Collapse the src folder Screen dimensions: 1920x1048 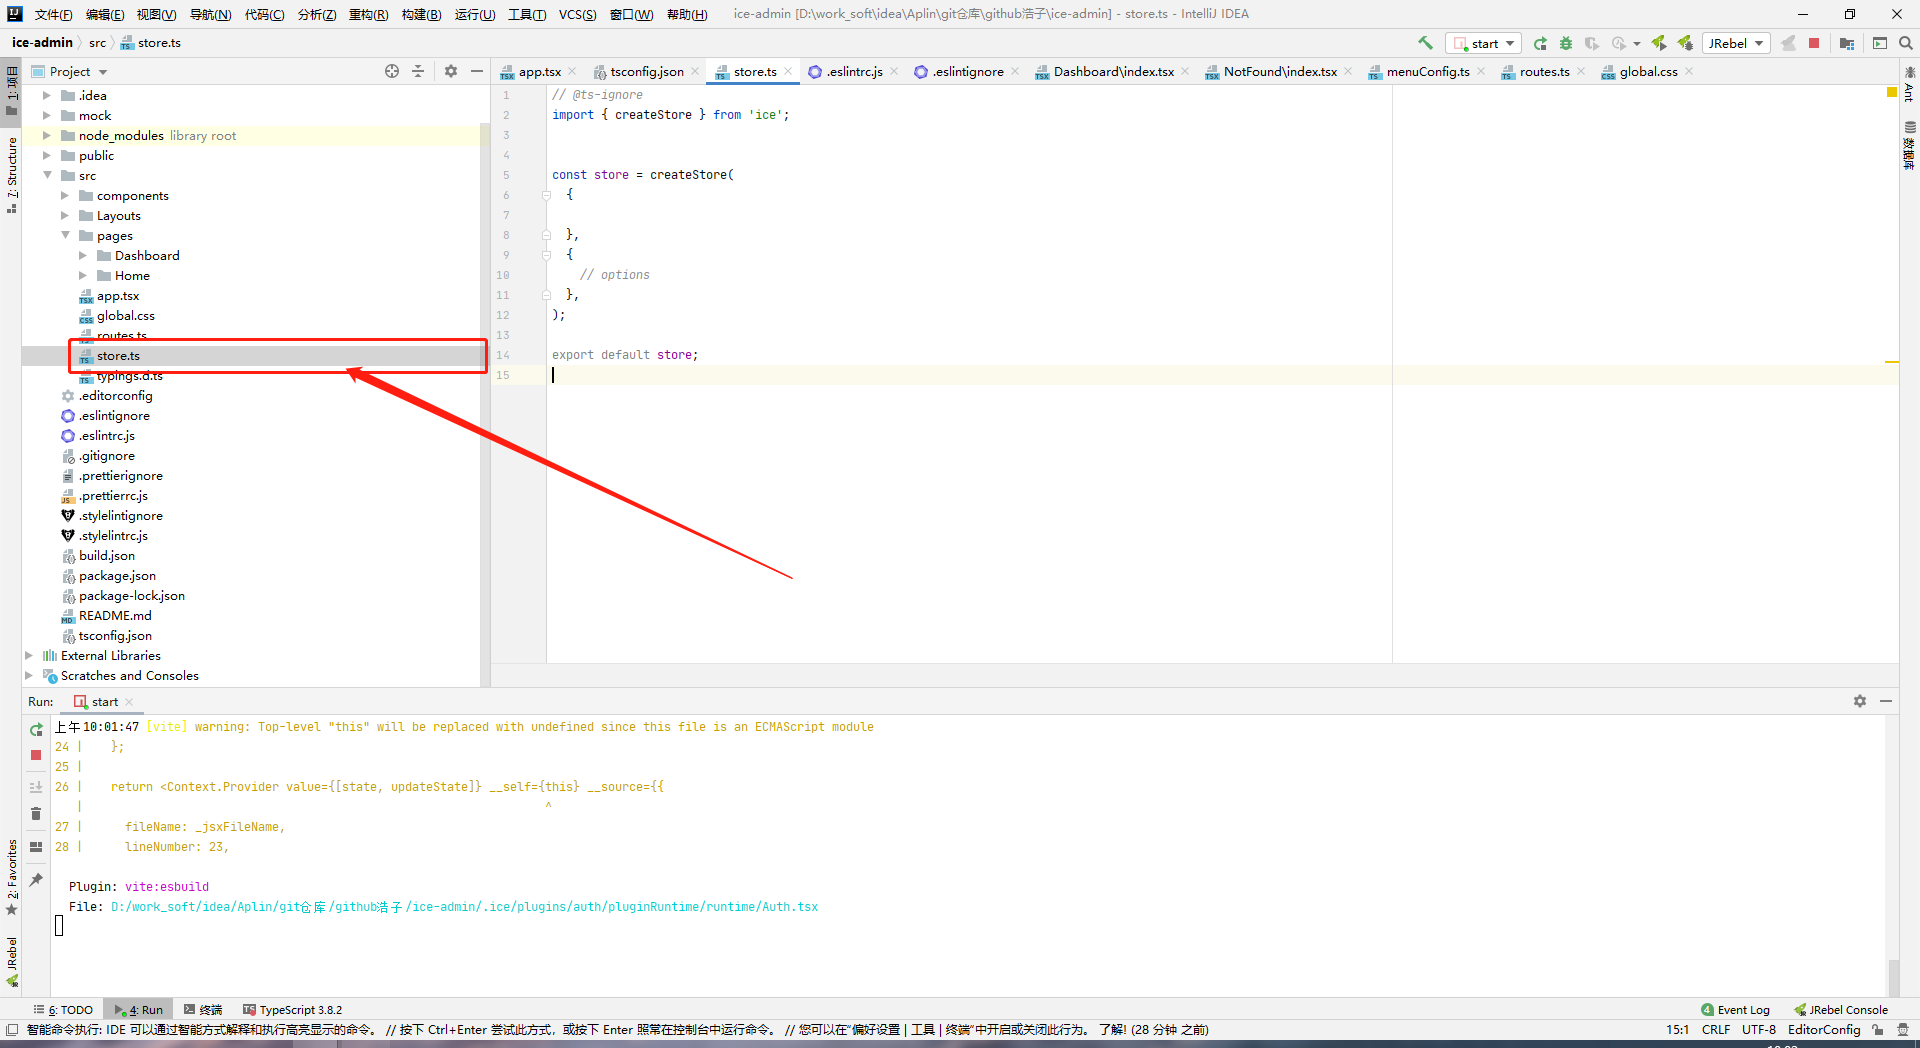pyautogui.click(x=46, y=175)
